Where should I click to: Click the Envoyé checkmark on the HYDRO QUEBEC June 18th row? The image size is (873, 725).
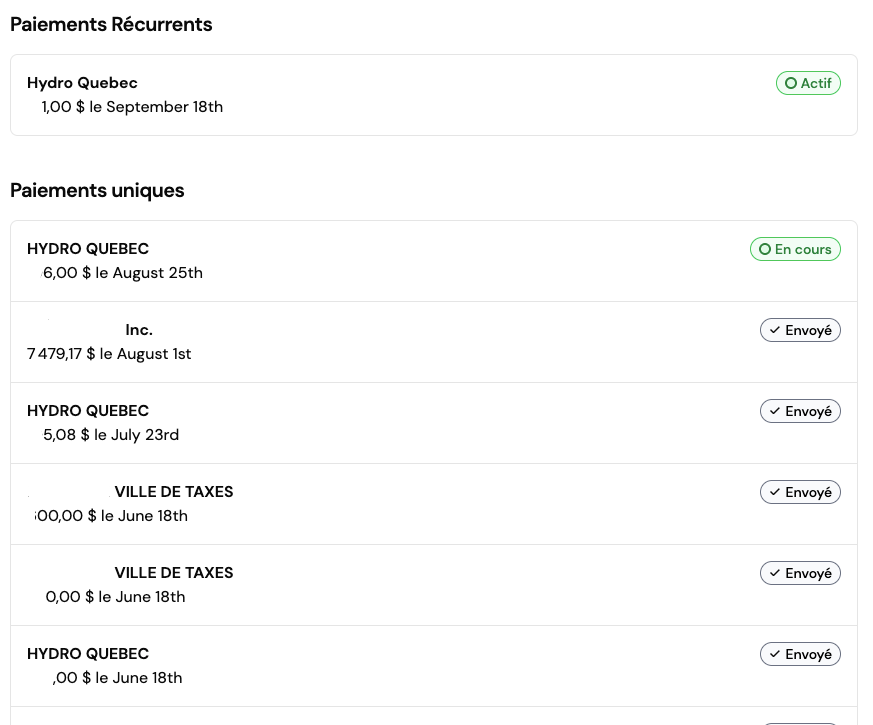775,654
